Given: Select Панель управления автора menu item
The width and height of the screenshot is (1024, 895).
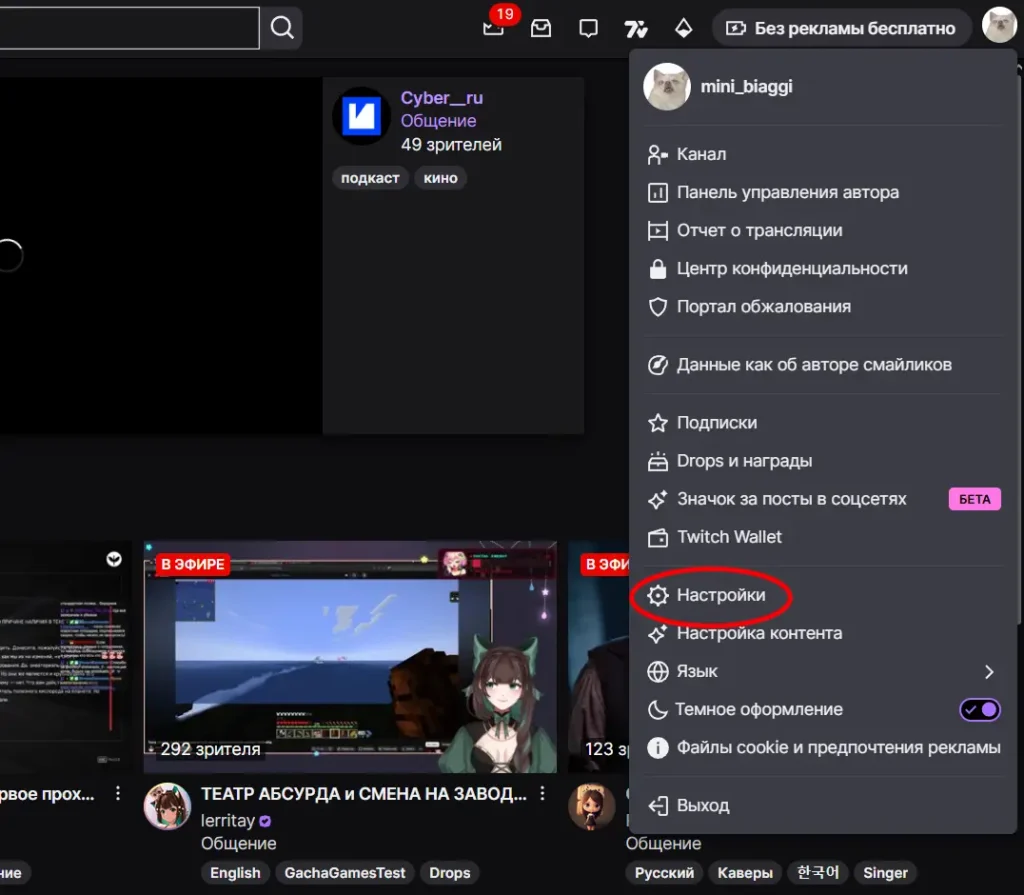Looking at the screenshot, I should [787, 193].
